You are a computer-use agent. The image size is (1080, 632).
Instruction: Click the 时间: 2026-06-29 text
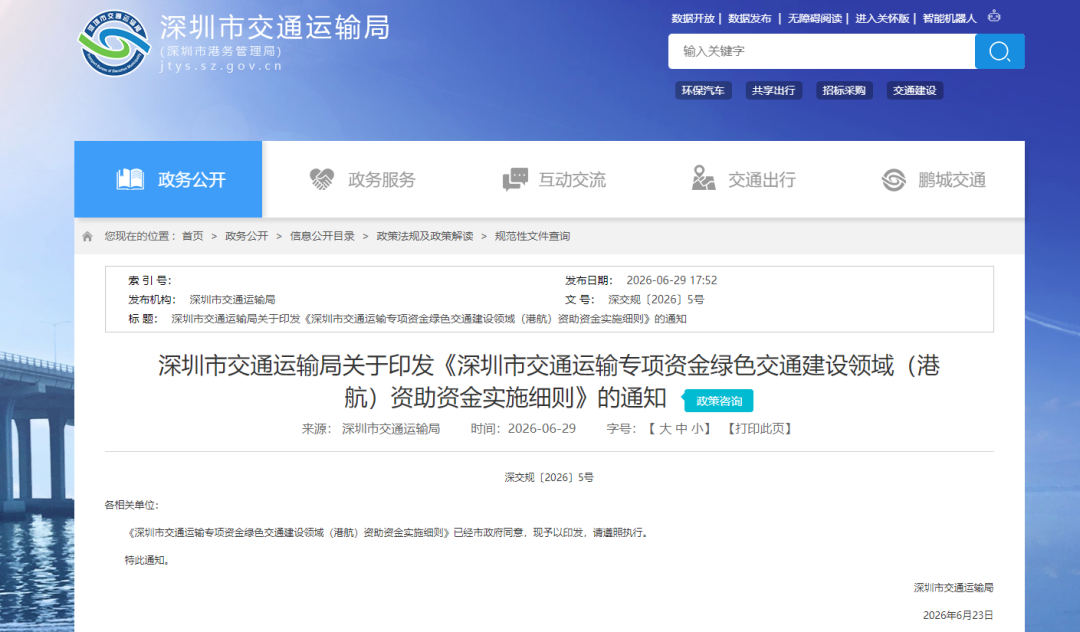coord(523,429)
